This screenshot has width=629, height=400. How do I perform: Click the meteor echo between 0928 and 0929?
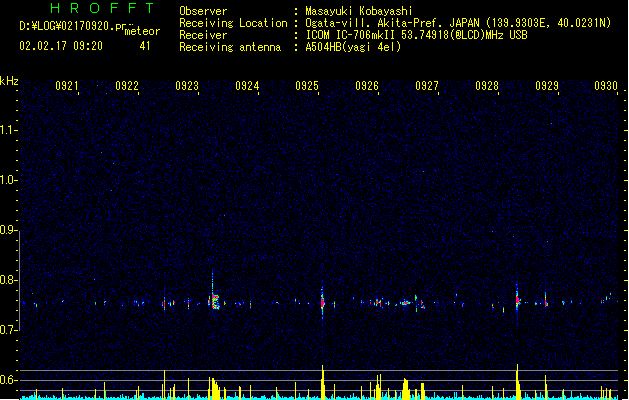pyautogui.click(x=517, y=300)
